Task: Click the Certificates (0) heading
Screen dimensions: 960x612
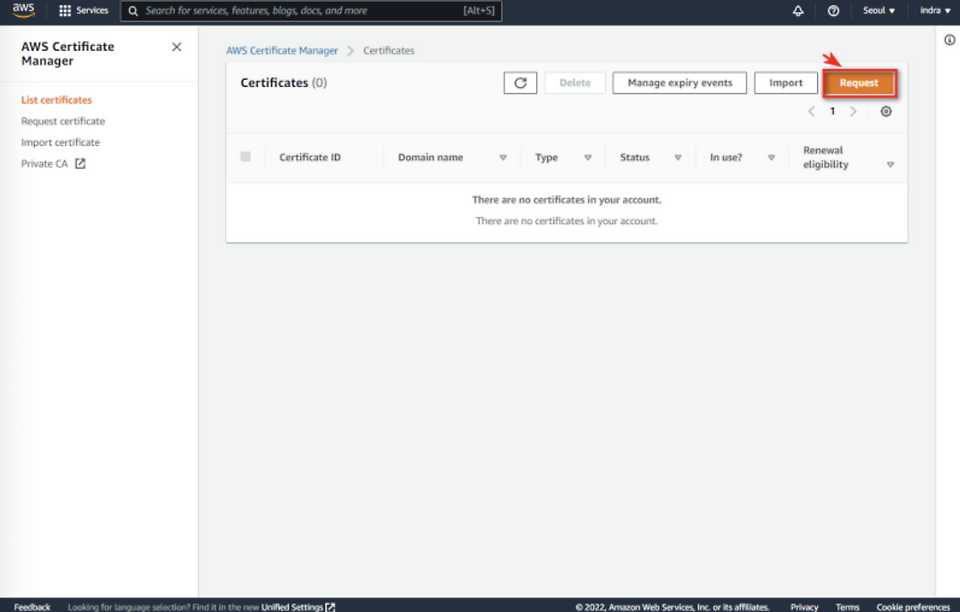Action: 283,83
